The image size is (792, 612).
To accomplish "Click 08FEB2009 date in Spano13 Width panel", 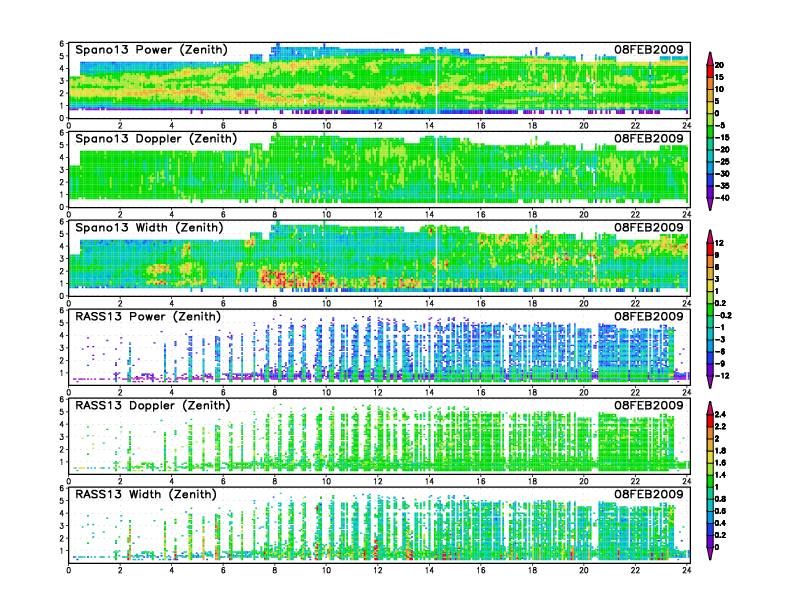I will point(649,227).
